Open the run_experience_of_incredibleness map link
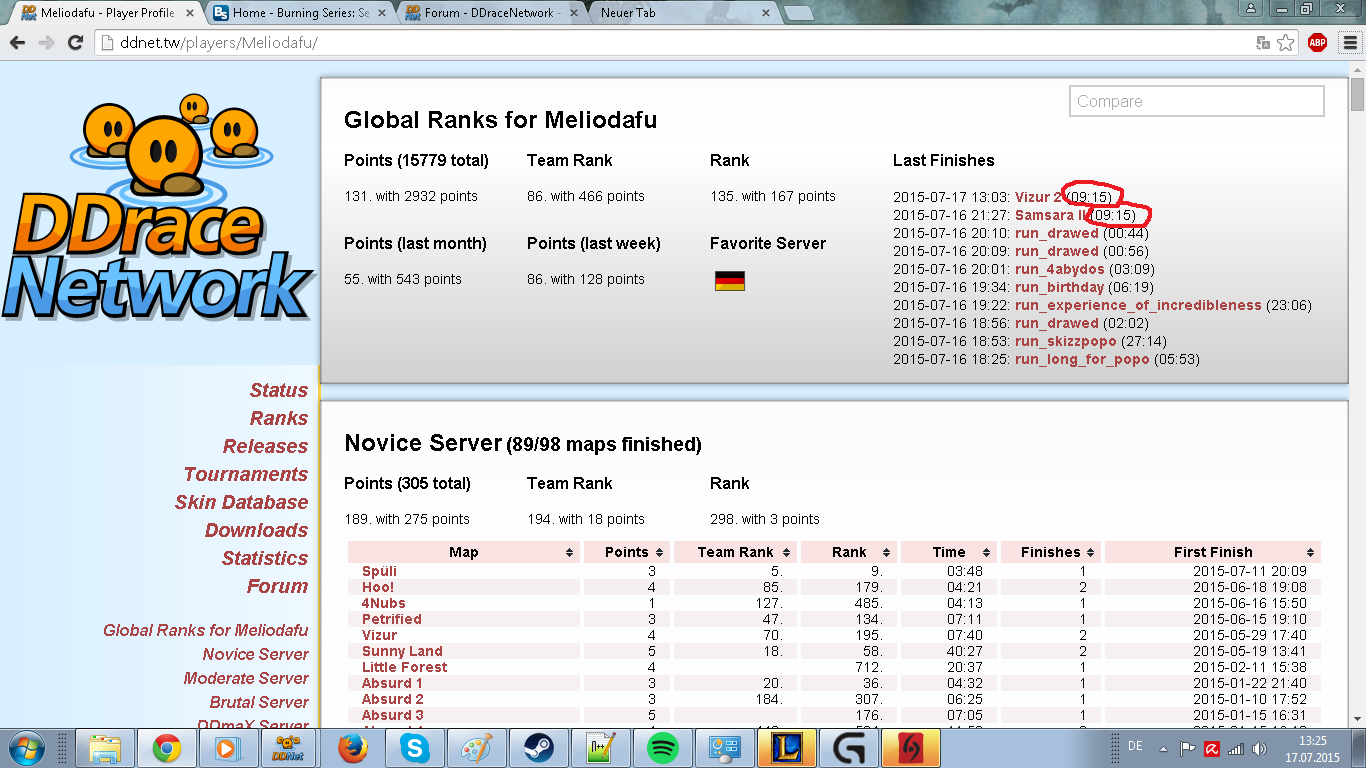Screen dimensions: 1366x768 coord(1137,305)
